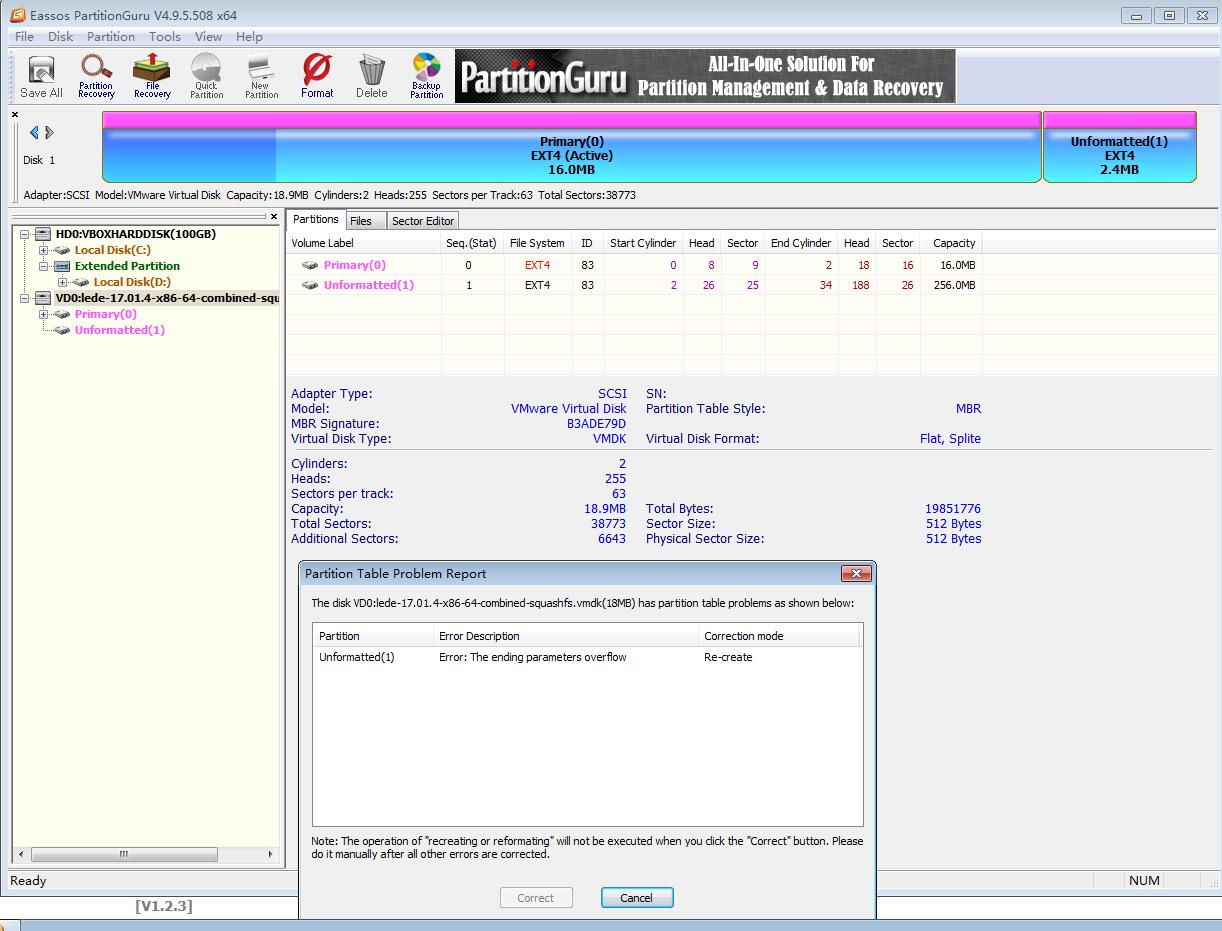Click File System column header
This screenshot has height=931, width=1222.
(537, 243)
